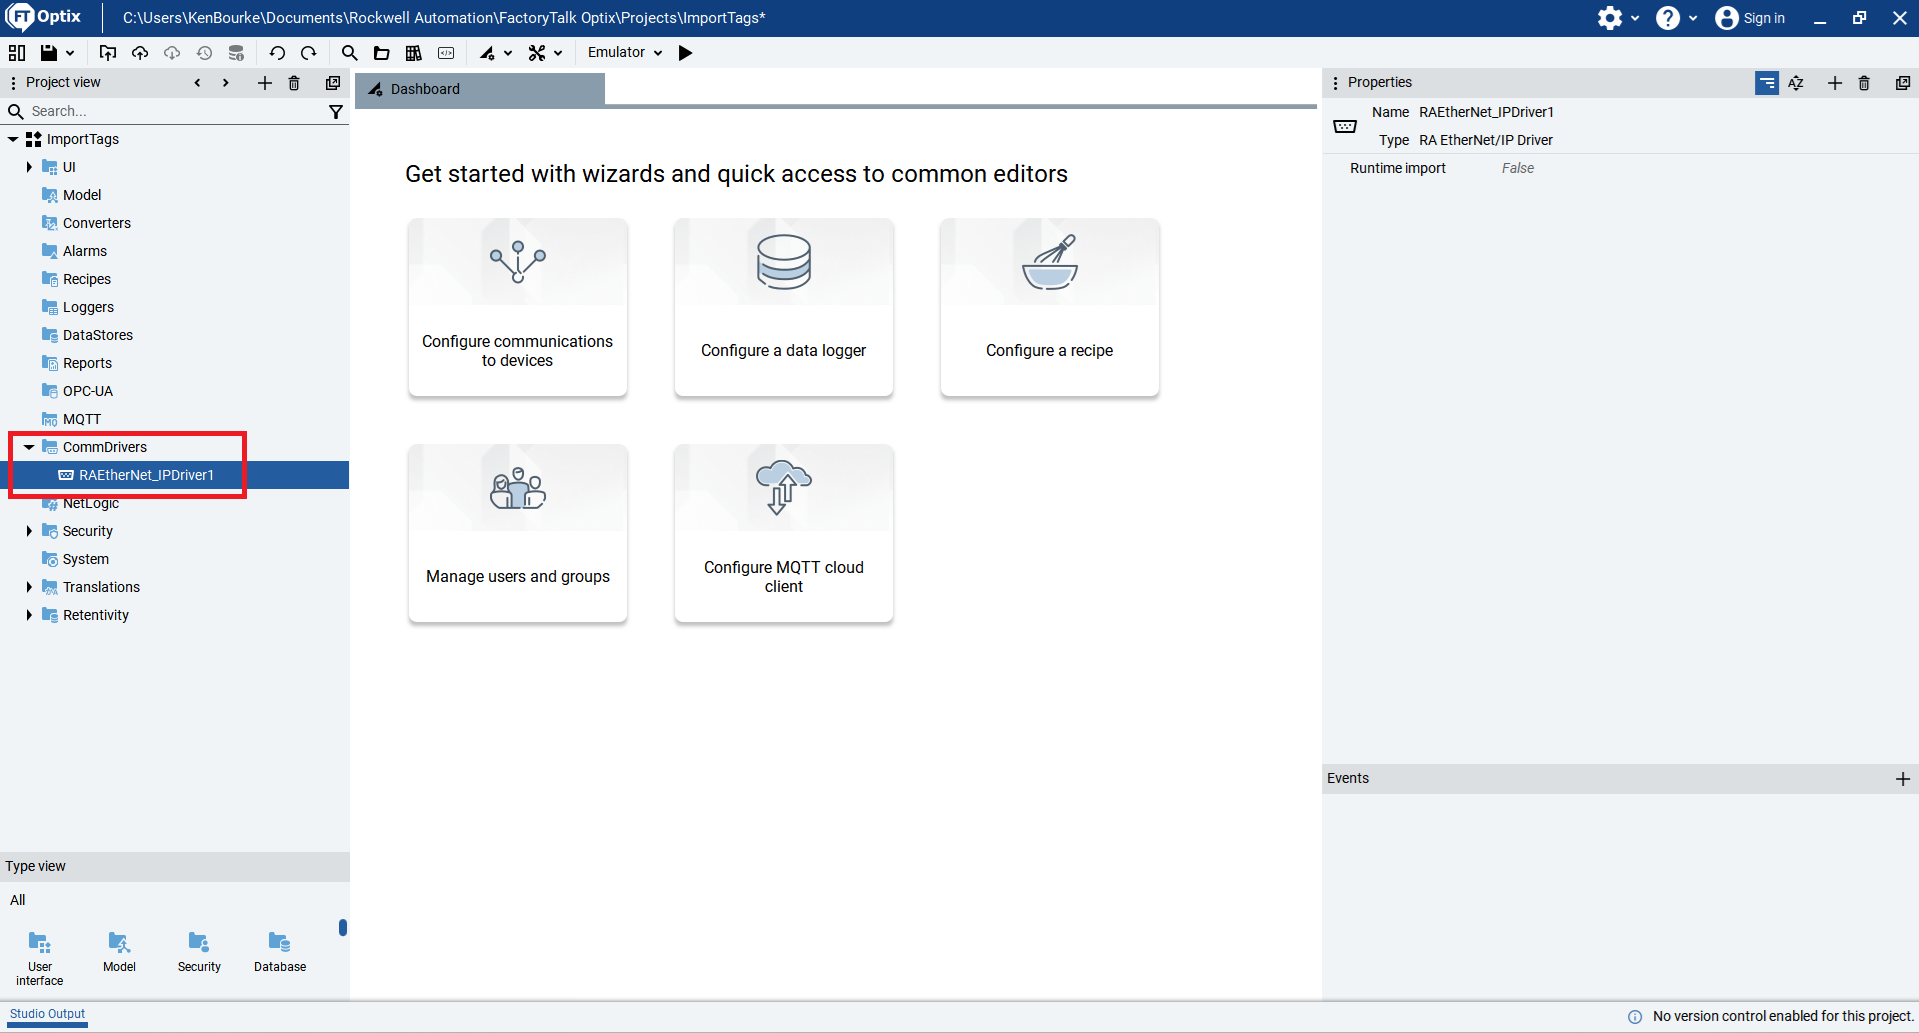The height and width of the screenshot is (1033, 1919).
Task: Select the OPC-UA folder
Action: 88,391
